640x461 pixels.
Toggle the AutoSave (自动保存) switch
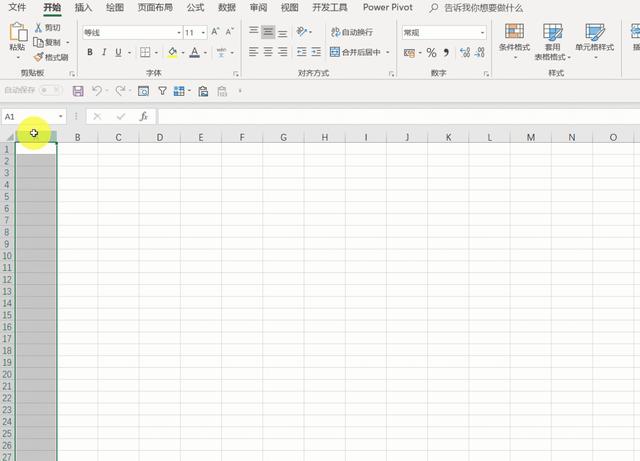point(50,91)
